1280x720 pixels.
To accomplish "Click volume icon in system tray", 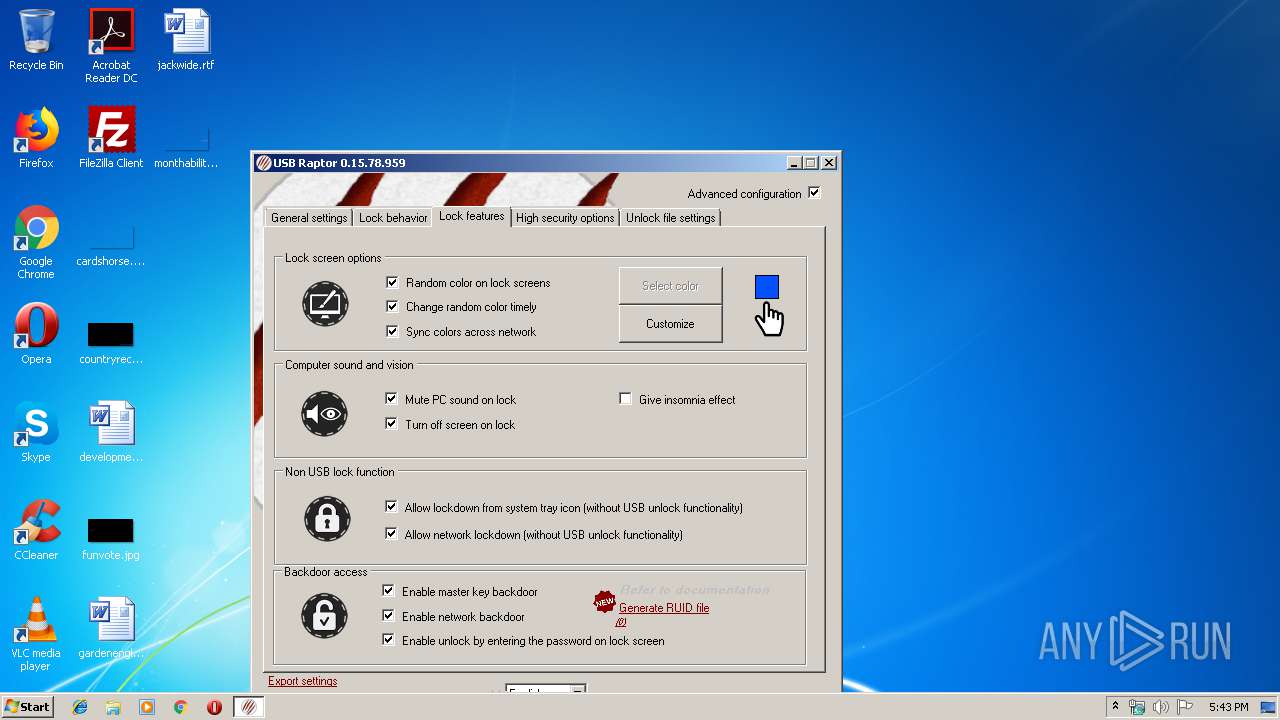I will 1161,707.
